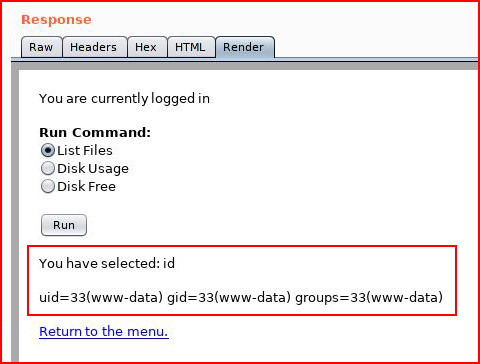
Task: Click the uid=33(www-data) output text
Action: [101, 297]
